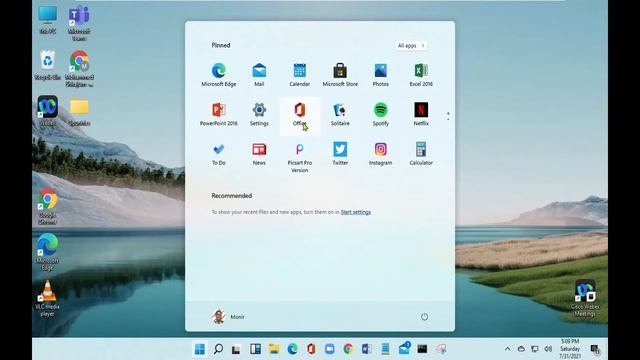The height and width of the screenshot is (360, 640).
Task: Select the yellow folder on desktop
Action: (79, 111)
